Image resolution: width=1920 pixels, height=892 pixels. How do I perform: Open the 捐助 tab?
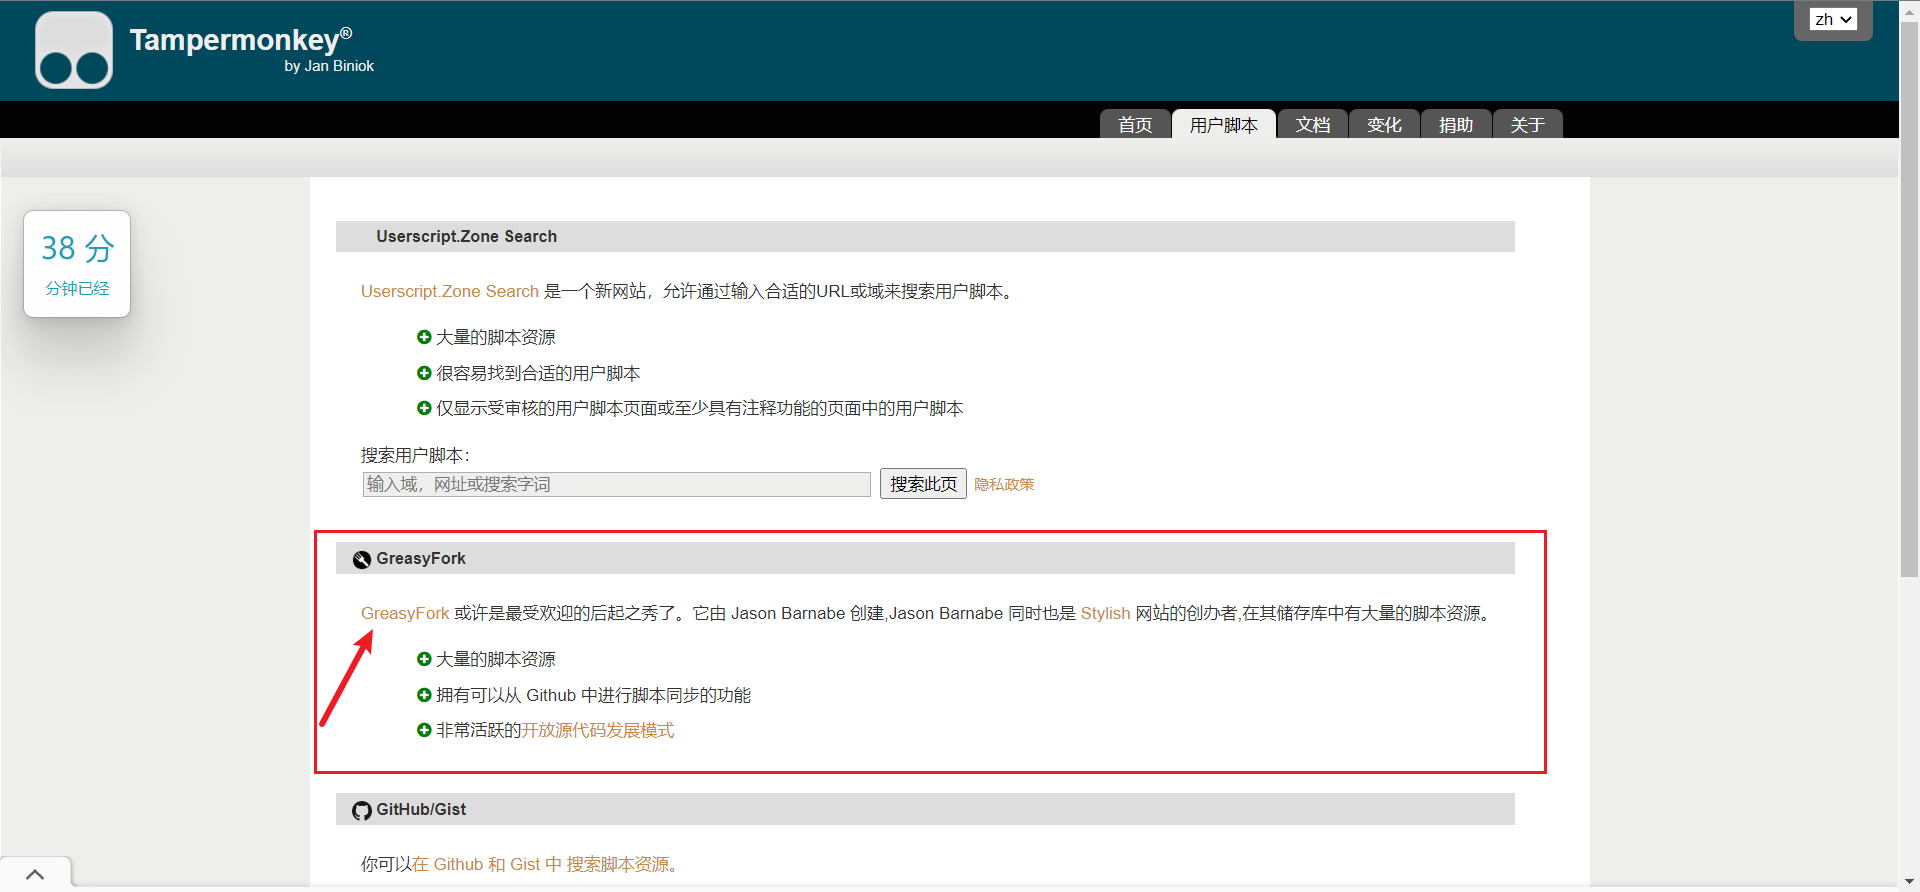[x=1456, y=125]
